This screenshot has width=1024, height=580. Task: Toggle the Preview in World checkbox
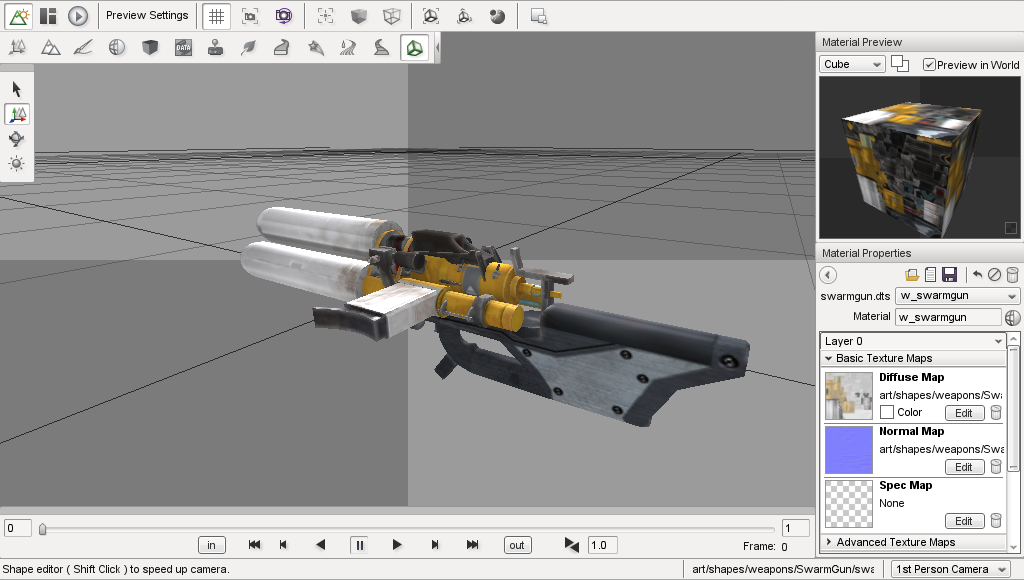[929, 65]
